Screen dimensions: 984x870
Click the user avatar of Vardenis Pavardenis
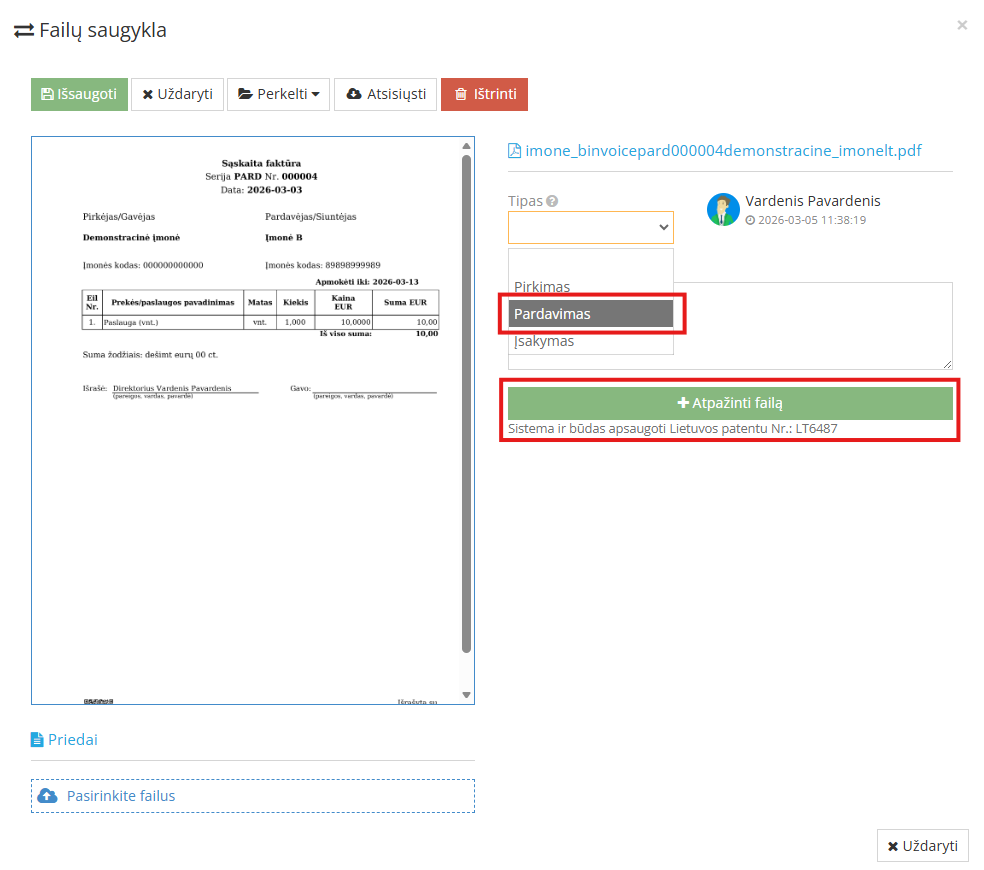723,210
